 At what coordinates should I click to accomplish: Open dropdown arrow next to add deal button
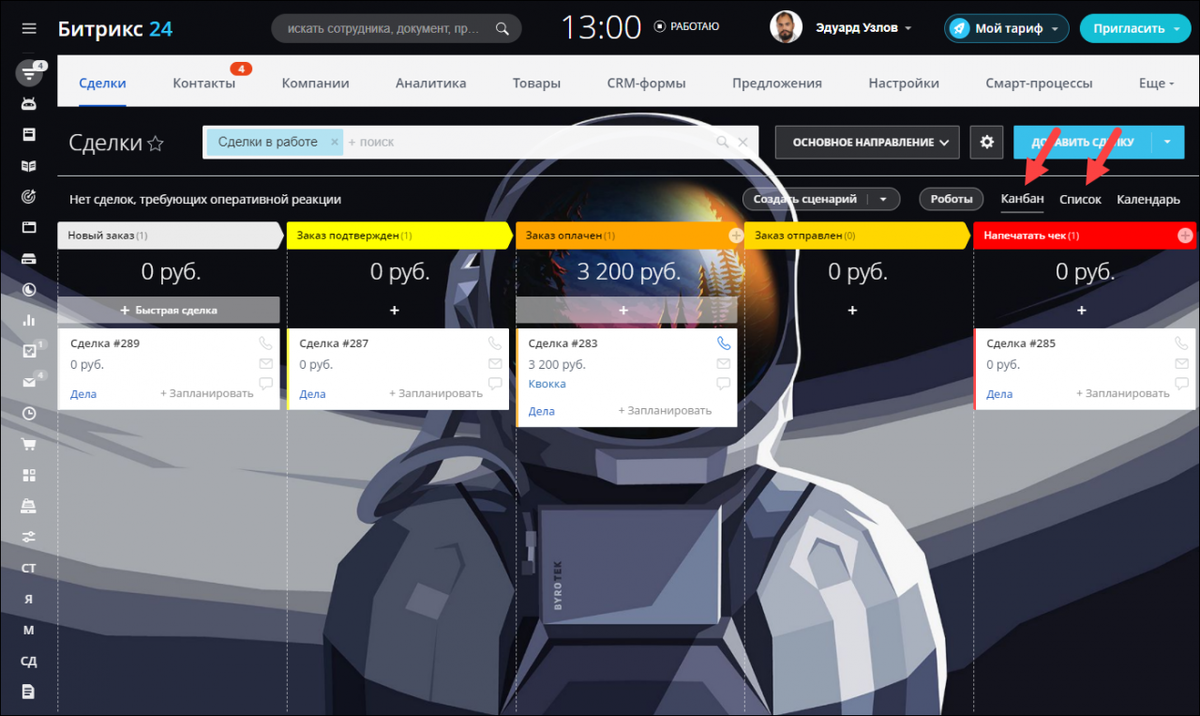point(1167,142)
